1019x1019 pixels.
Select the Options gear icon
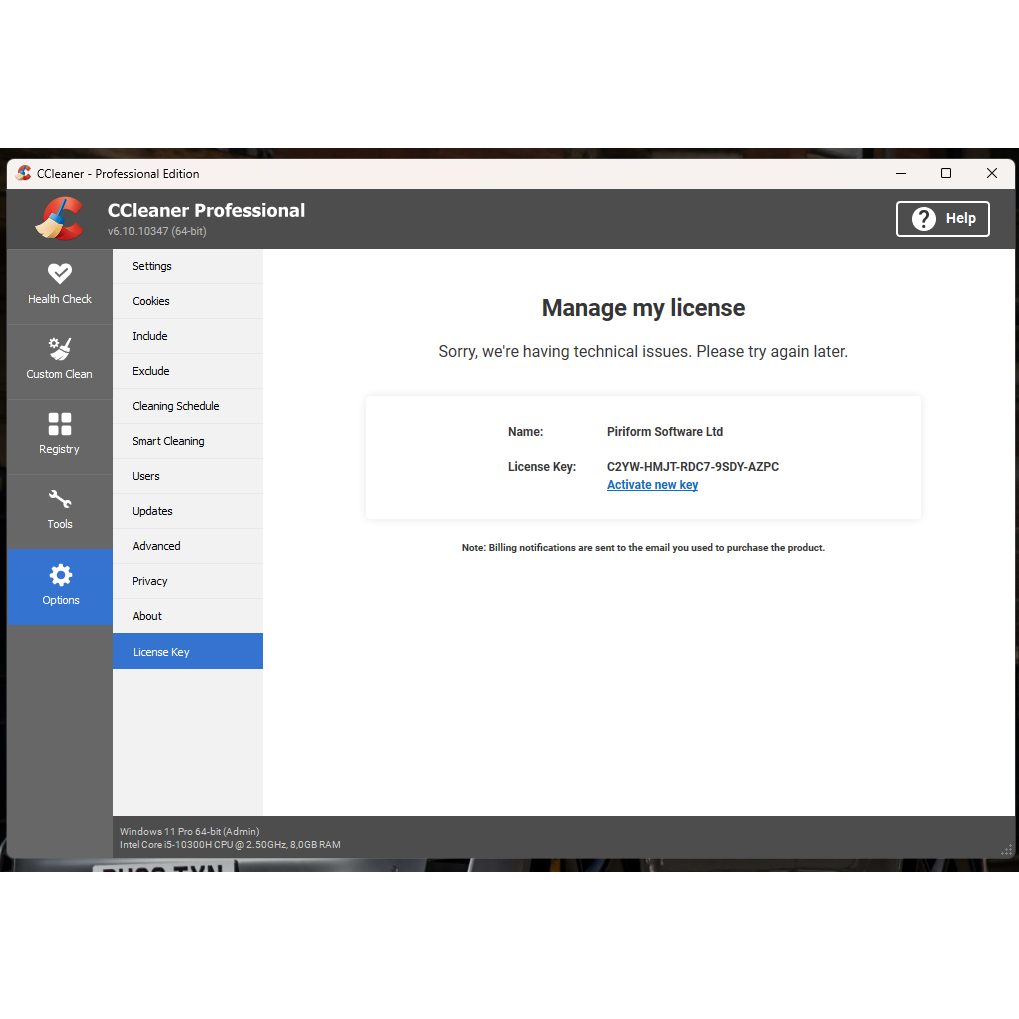pos(61,575)
